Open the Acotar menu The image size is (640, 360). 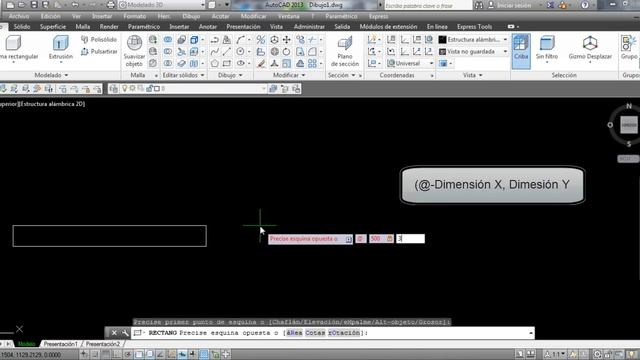pos(220,16)
